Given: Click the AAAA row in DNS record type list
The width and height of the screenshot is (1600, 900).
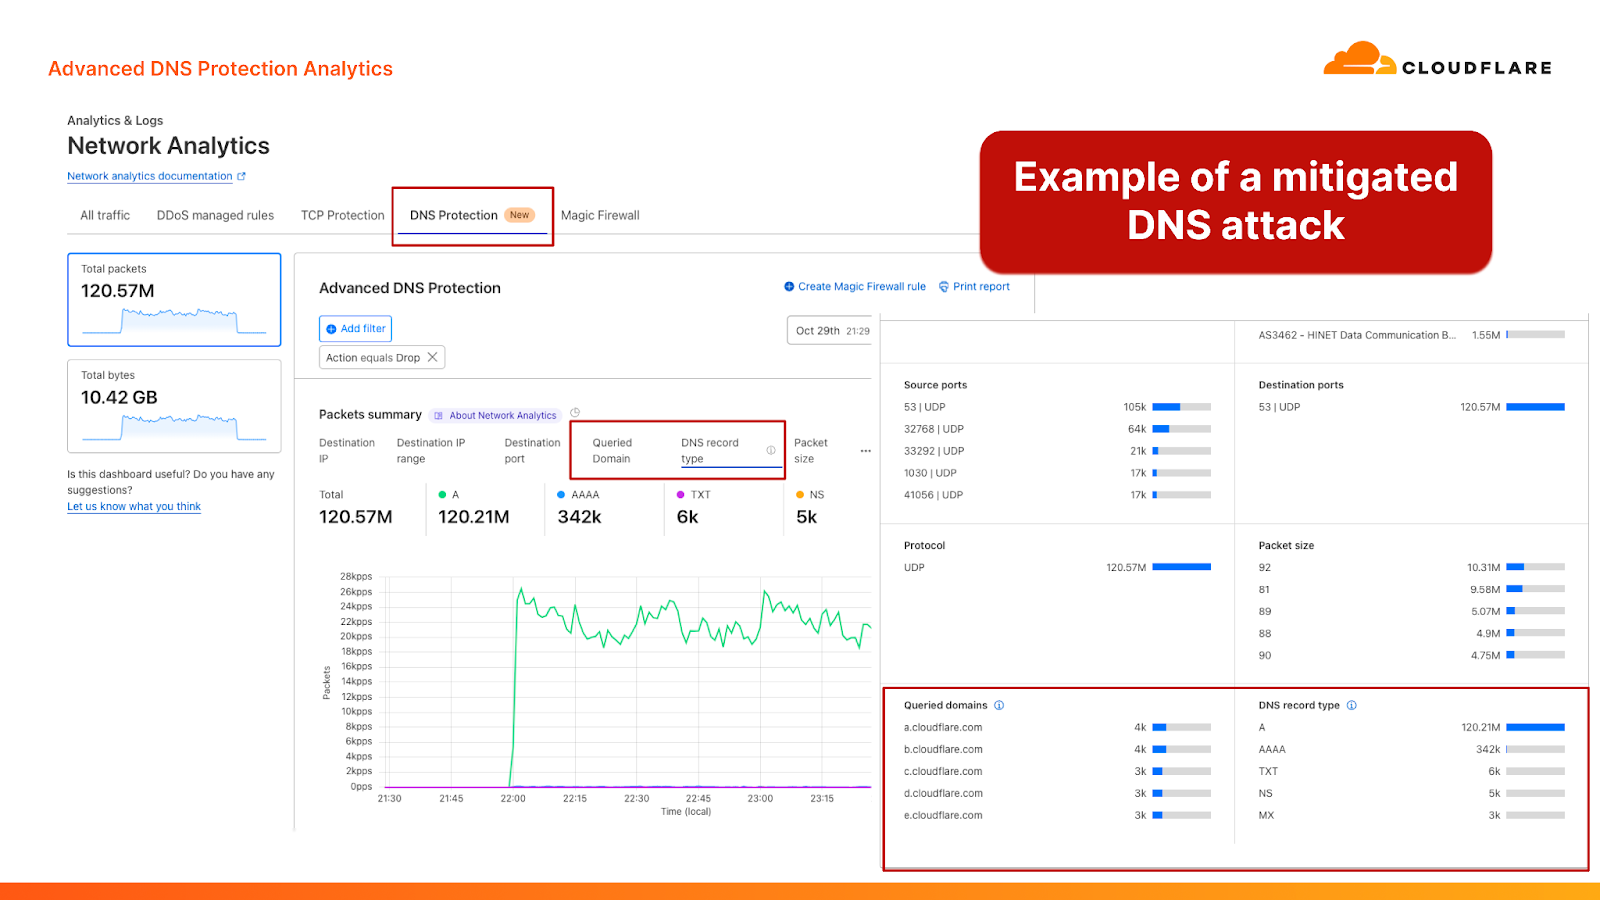Looking at the screenshot, I should (x=1411, y=750).
